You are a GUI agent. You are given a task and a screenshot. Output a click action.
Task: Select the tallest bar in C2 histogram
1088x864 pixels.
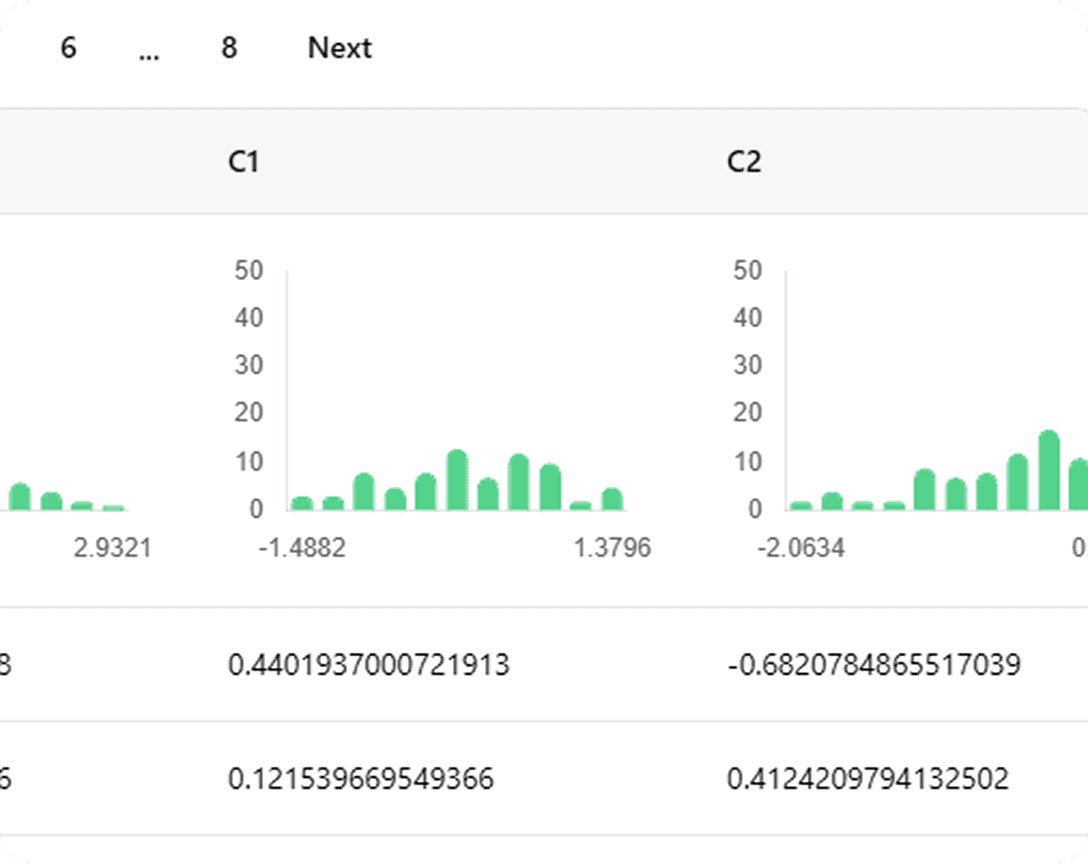pyautogui.click(x=1048, y=471)
